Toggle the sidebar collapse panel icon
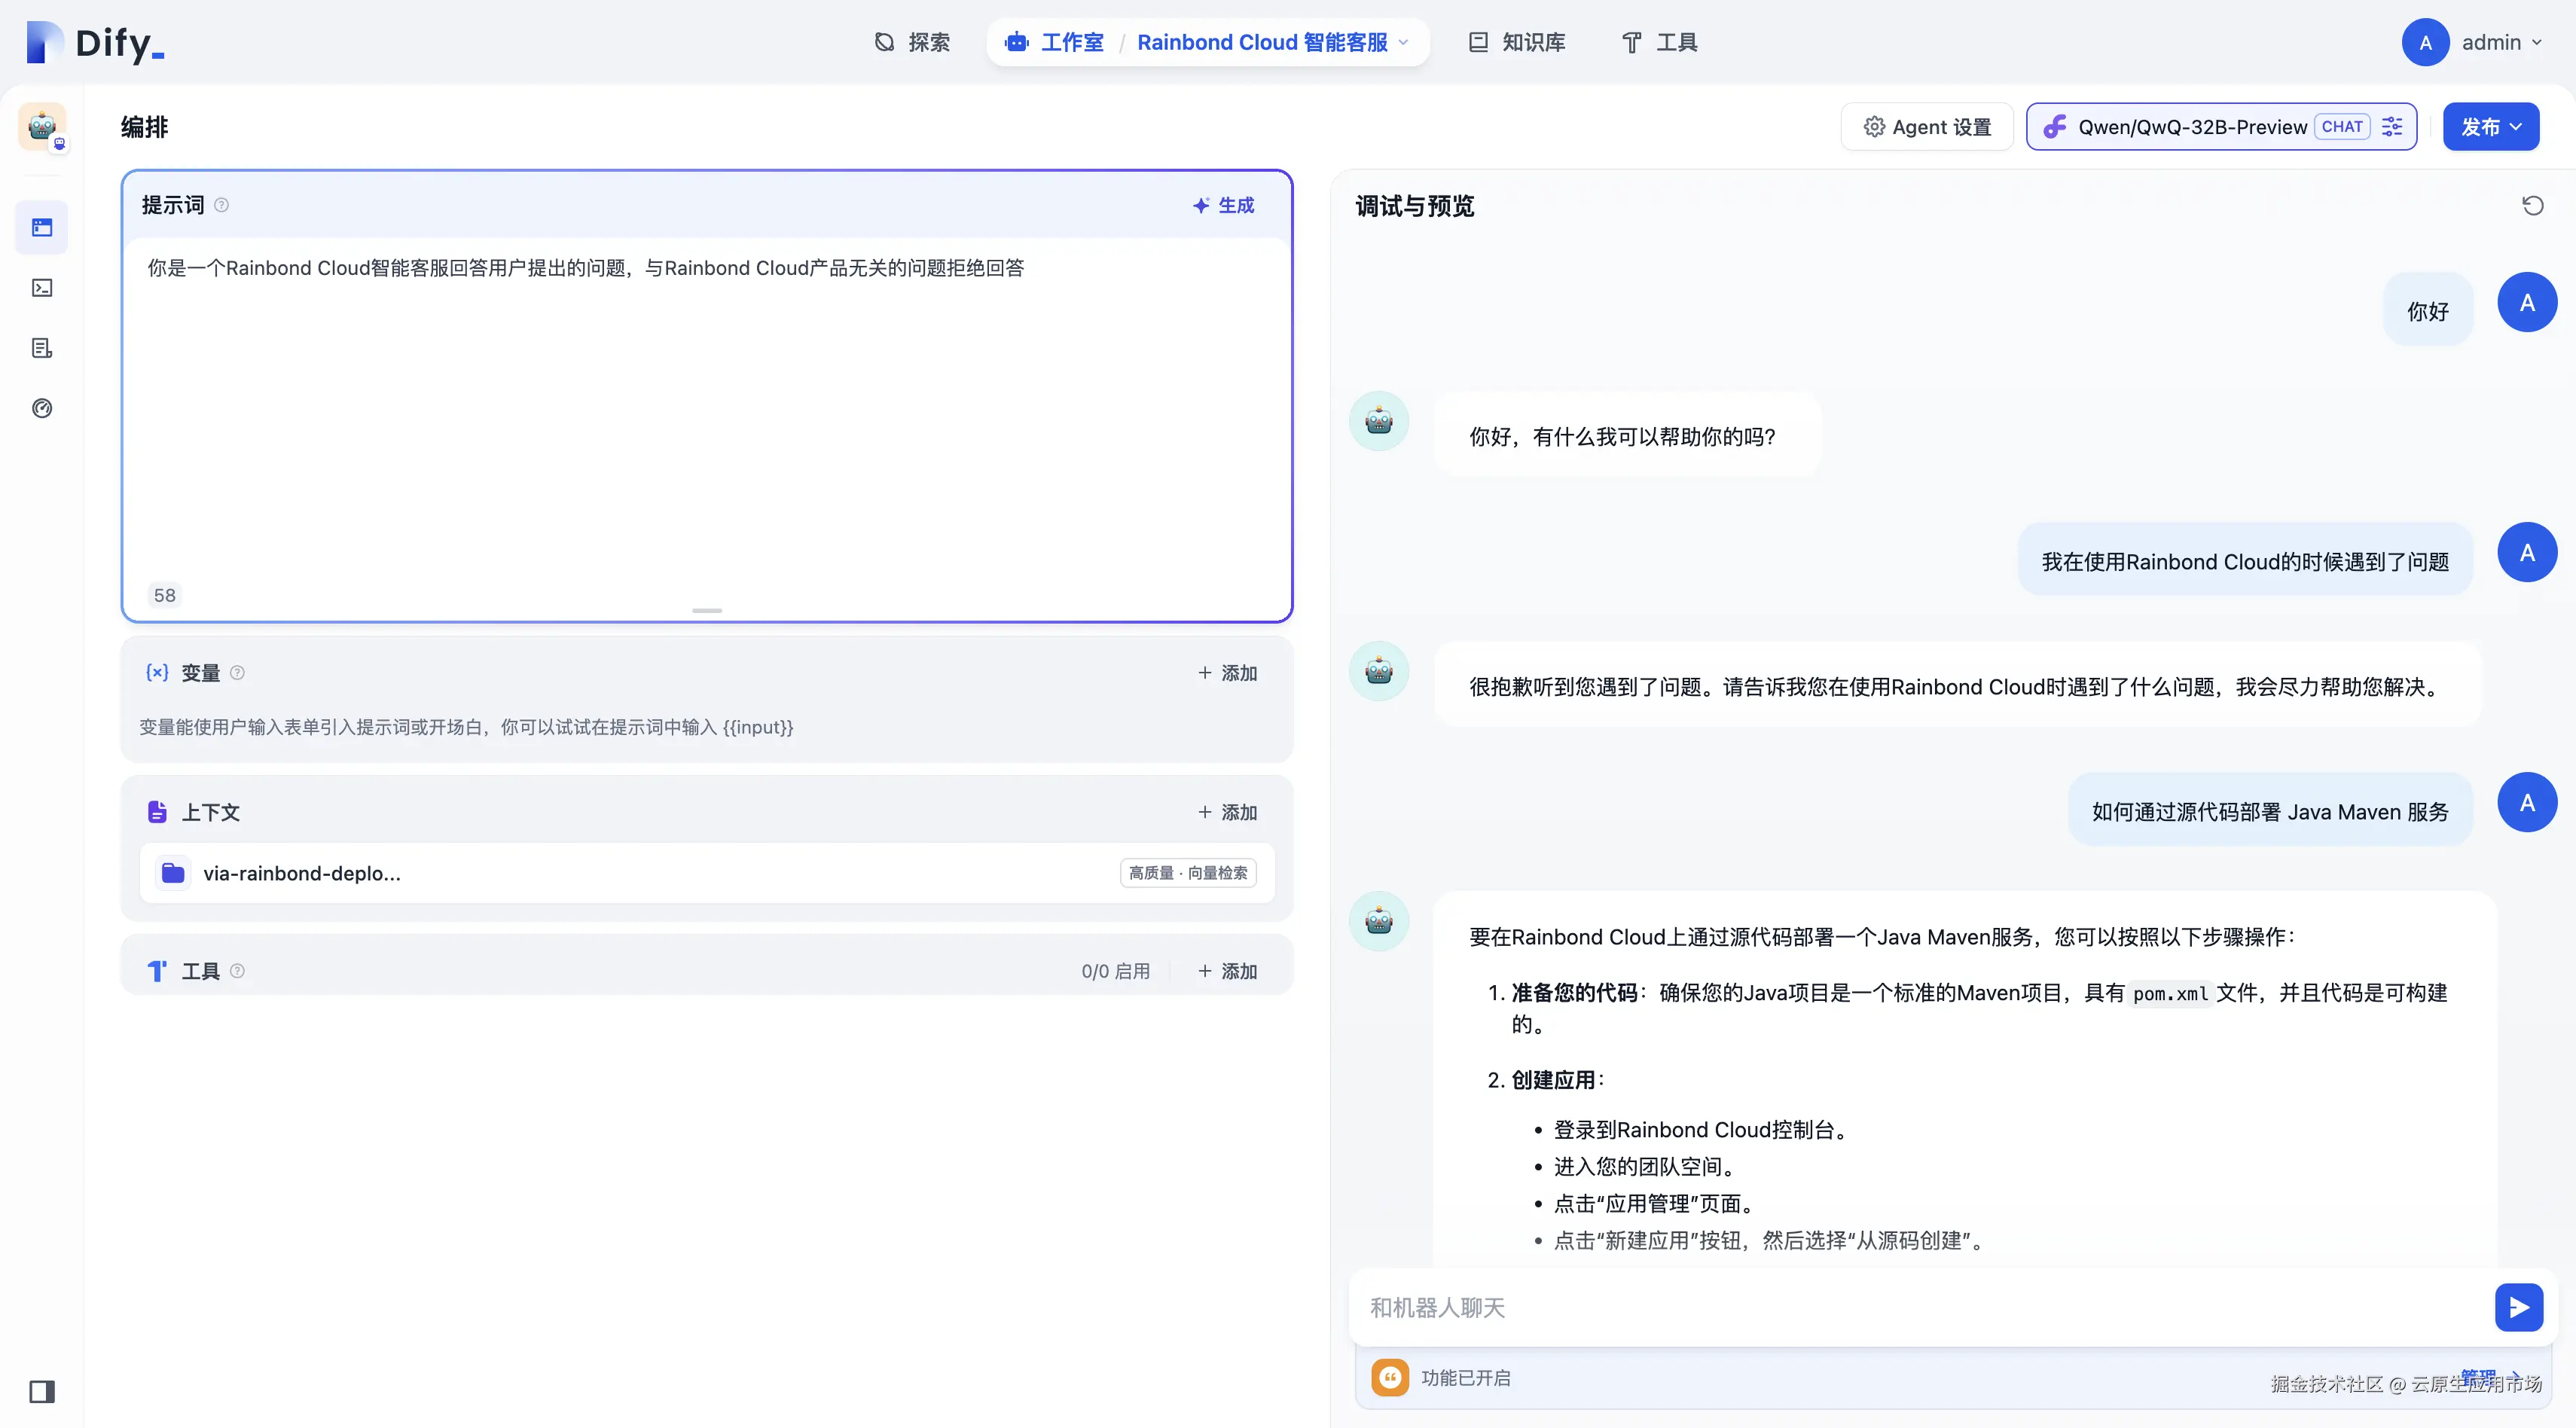Viewport: 2576px width, 1428px height. tap(42, 1391)
